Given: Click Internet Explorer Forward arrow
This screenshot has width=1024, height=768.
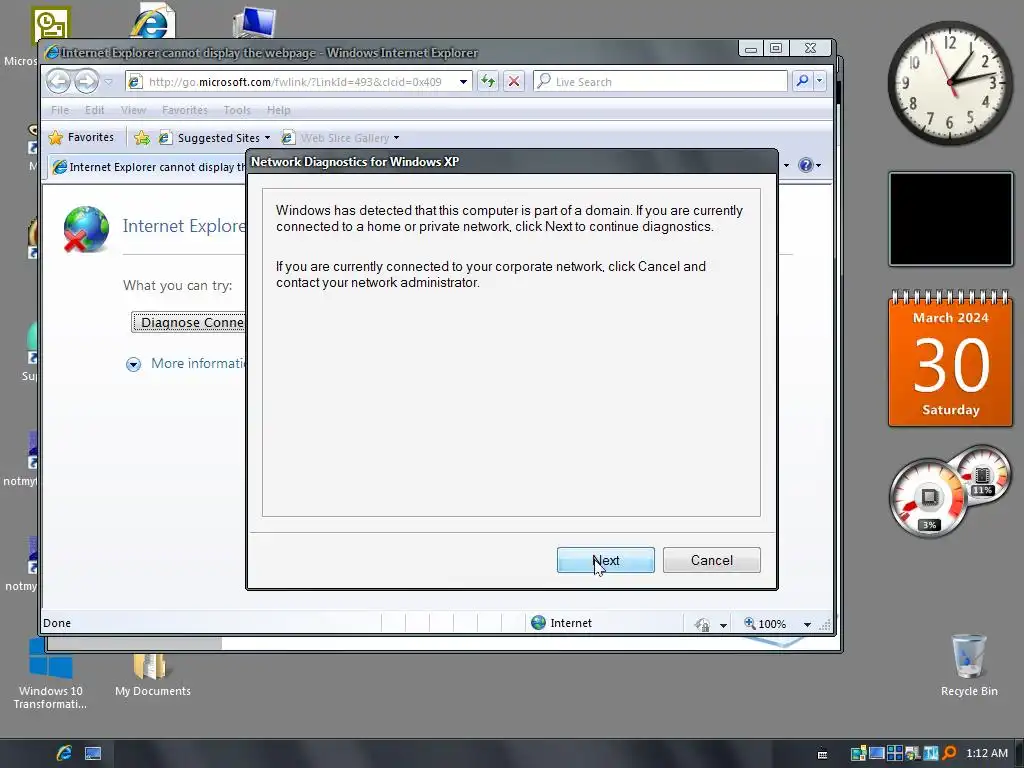Looking at the screenshot, I should point(86,82).
